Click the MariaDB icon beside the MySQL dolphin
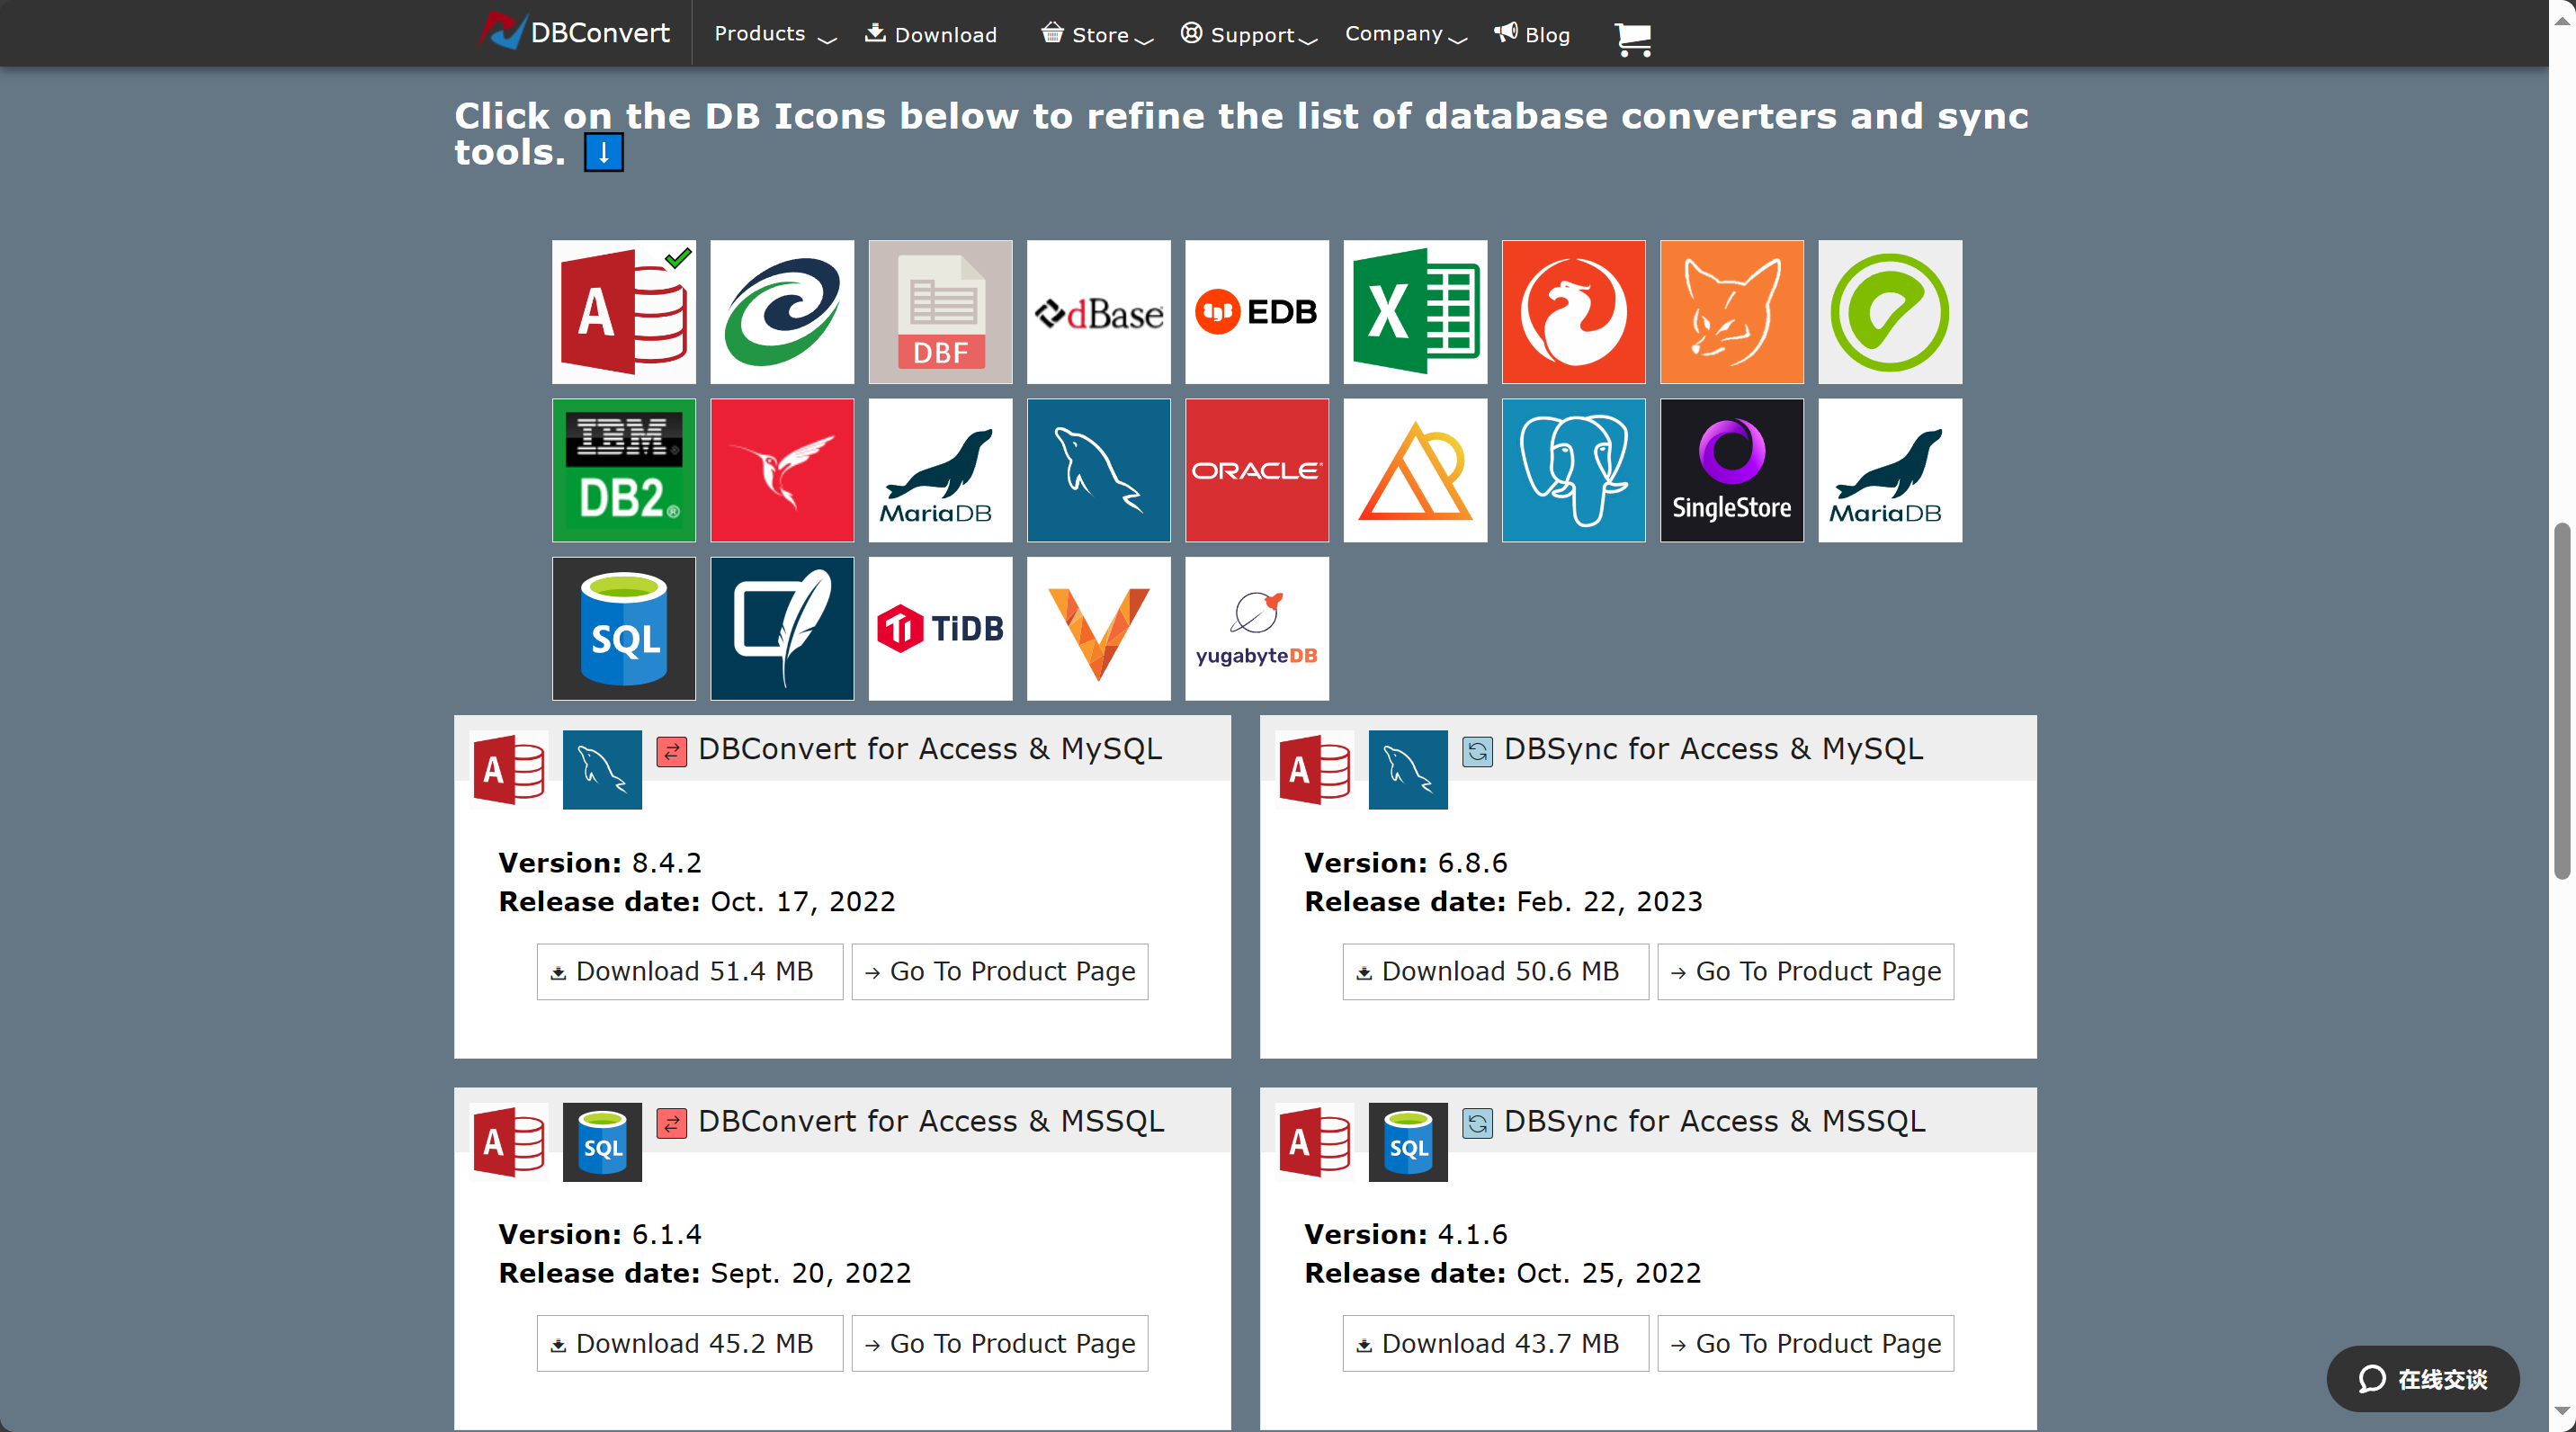2576x1432 pixels. pos(940,470)
